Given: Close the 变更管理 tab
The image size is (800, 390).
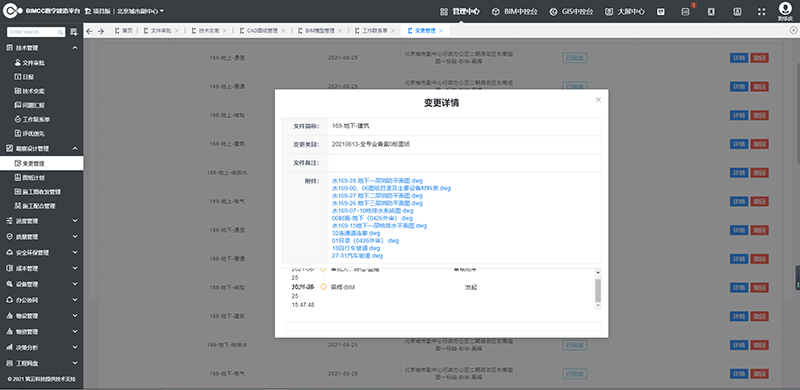Looking at the screenshot, I should pyautogui.click(x=441, y=31).
